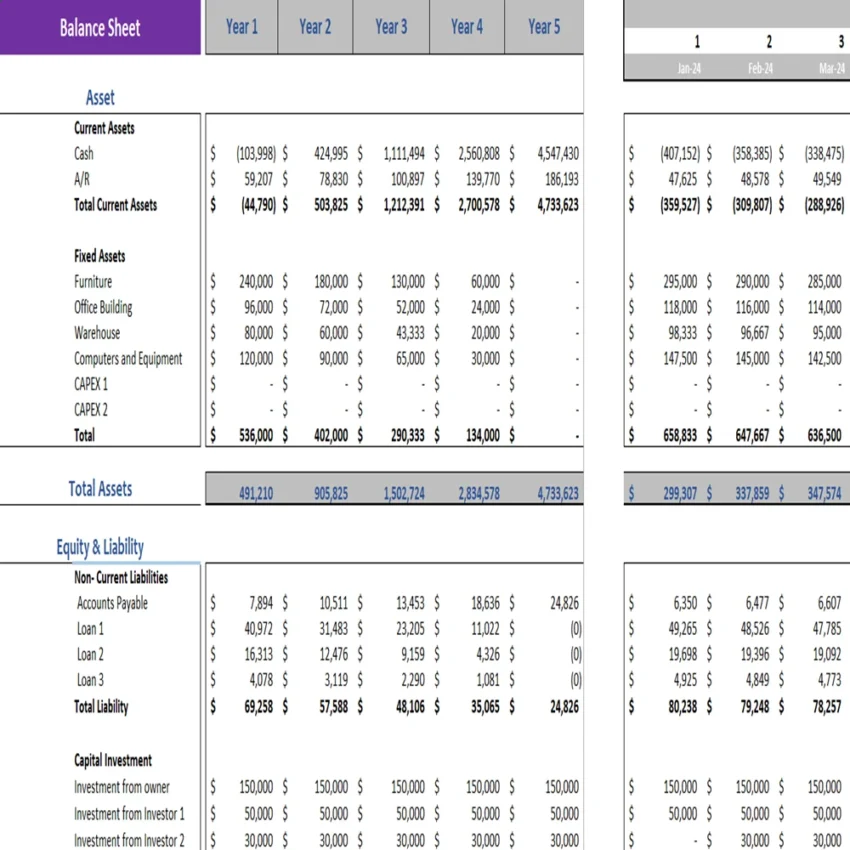Select the Total Assets row label
This screenshot has height=850, width=850.
pos(99,489)
